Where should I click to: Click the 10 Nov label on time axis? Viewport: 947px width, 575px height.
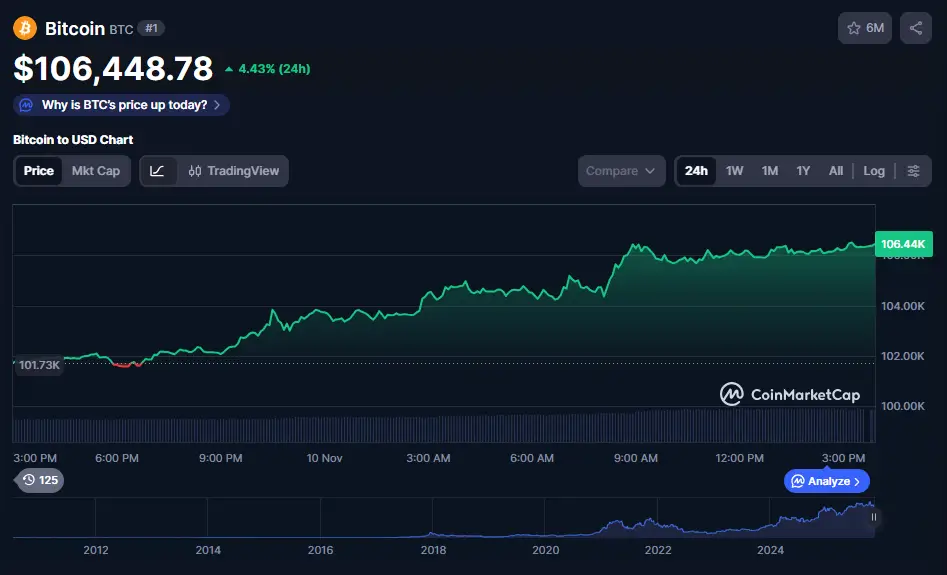(x=324, y=458)
